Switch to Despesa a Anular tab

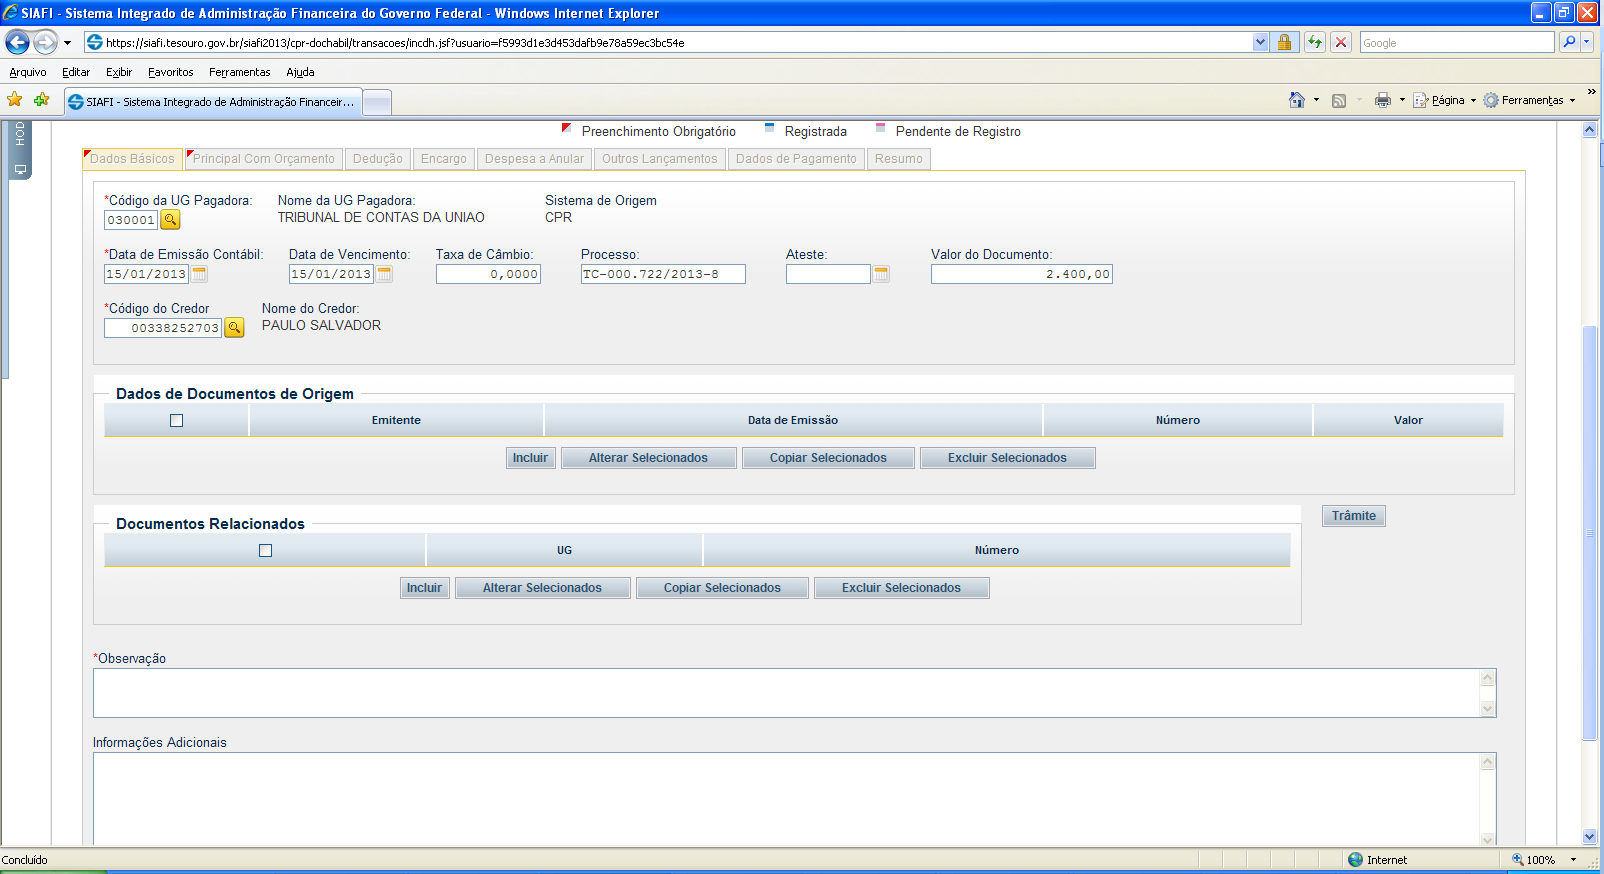coord(534,159)
